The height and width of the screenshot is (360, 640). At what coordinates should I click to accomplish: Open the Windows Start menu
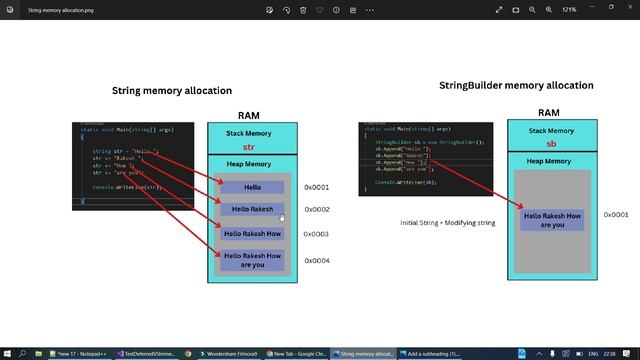[7, 353]
